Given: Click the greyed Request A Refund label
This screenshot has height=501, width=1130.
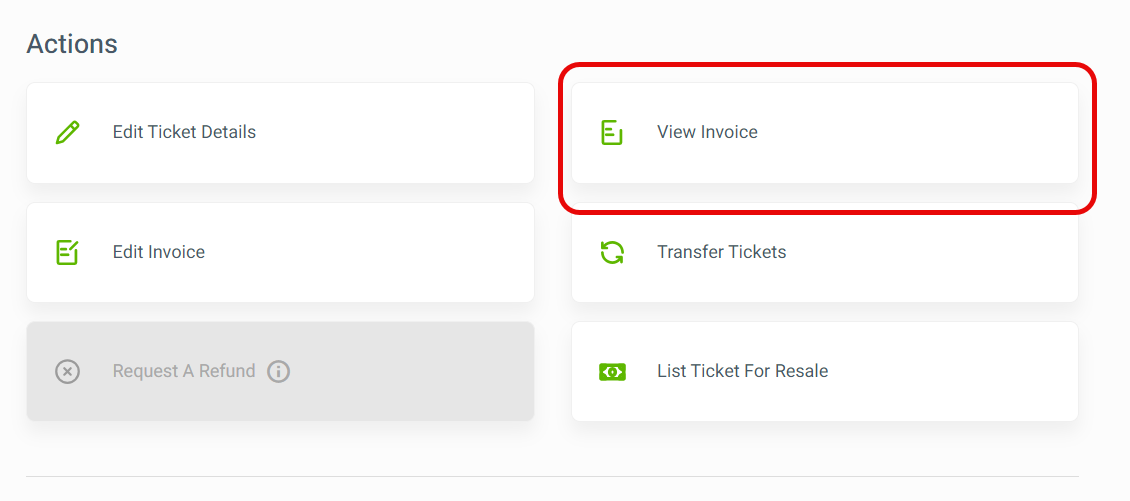Looking at the screenshot, I should click(184, 371).
